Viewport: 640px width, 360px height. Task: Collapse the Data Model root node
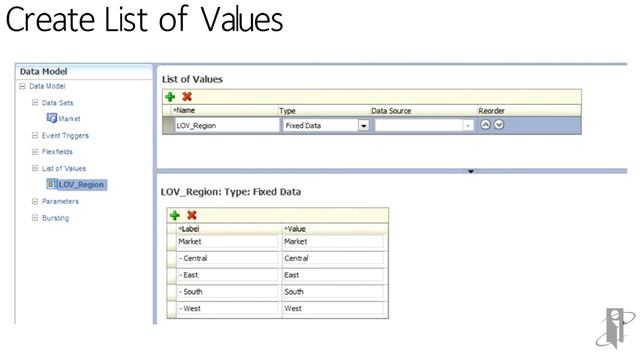tap(22, 86)
